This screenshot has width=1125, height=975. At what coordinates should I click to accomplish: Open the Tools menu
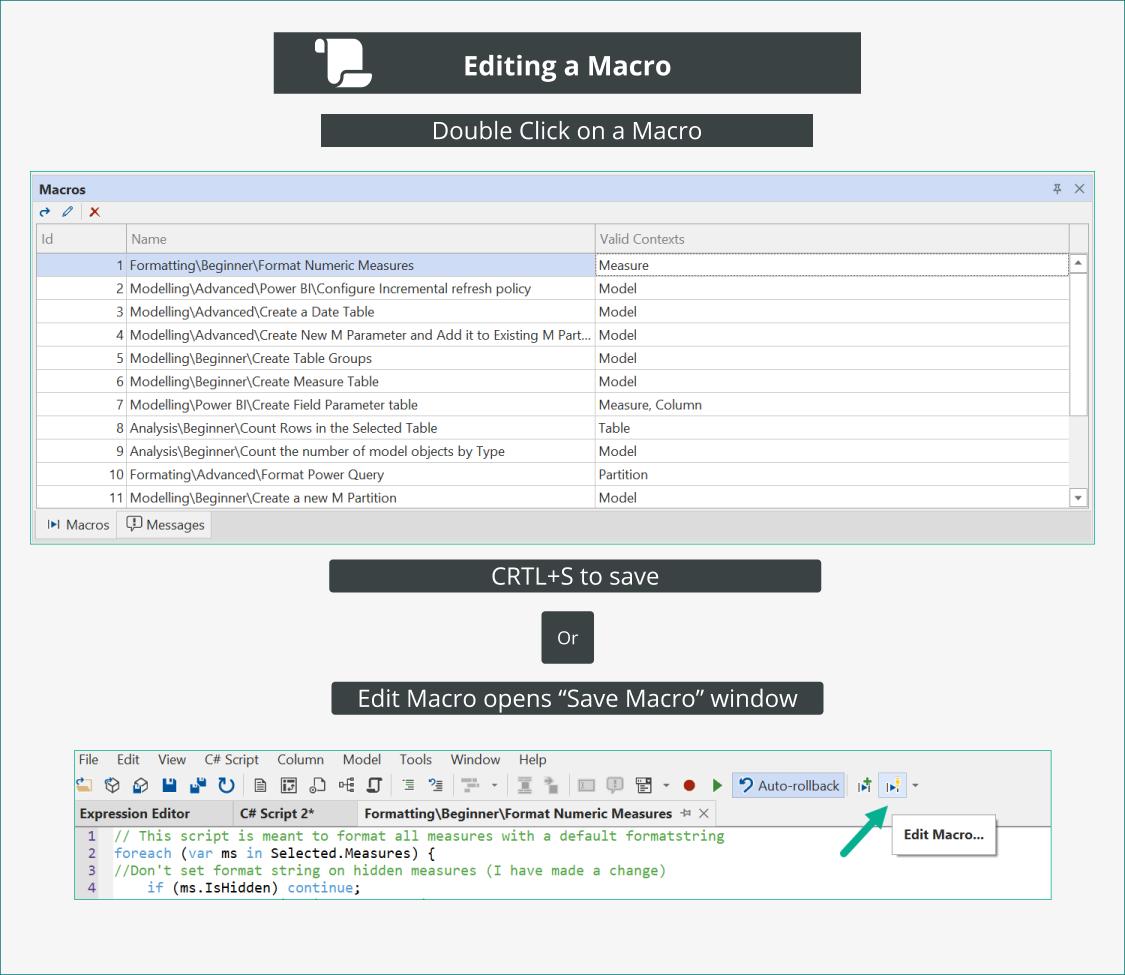(x=415, y=760)
